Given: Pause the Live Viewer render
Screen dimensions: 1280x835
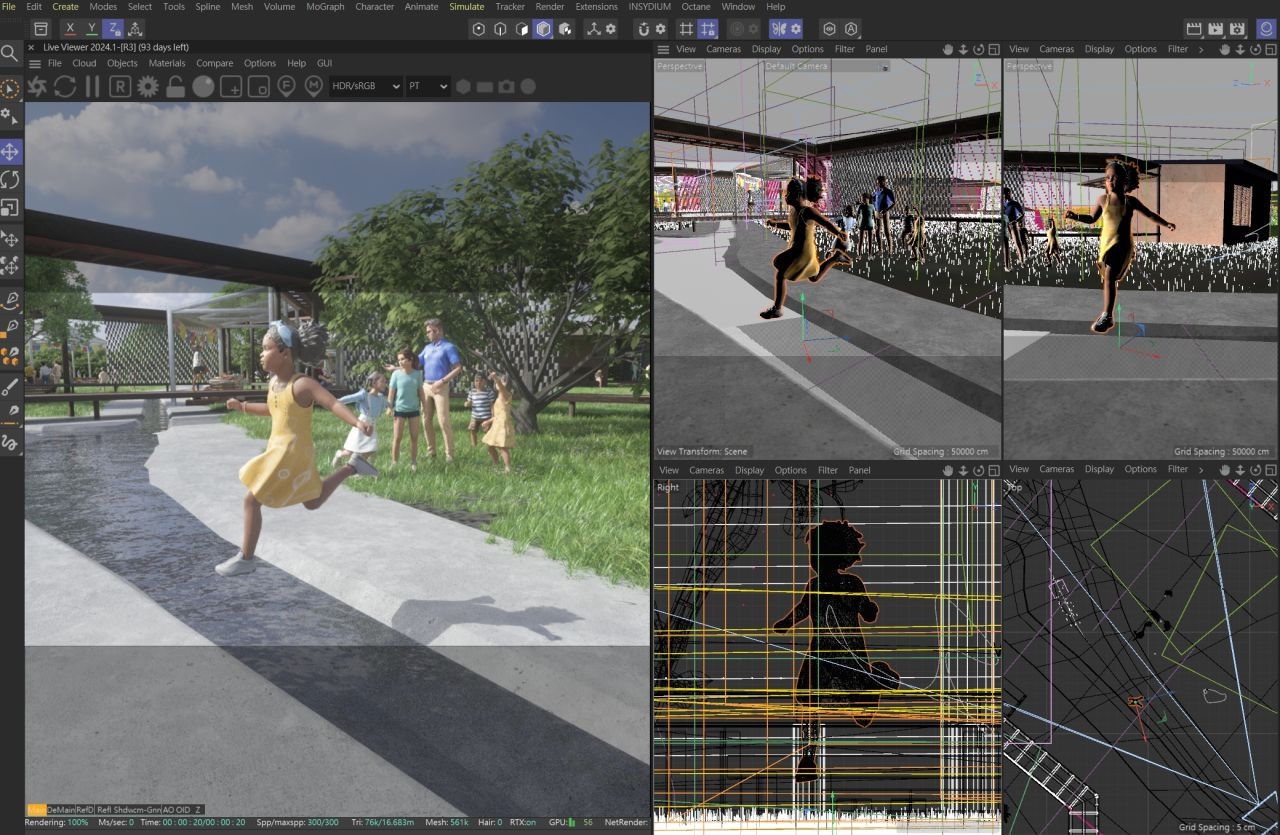Looking at the screenshot, I should pos(92,87).
